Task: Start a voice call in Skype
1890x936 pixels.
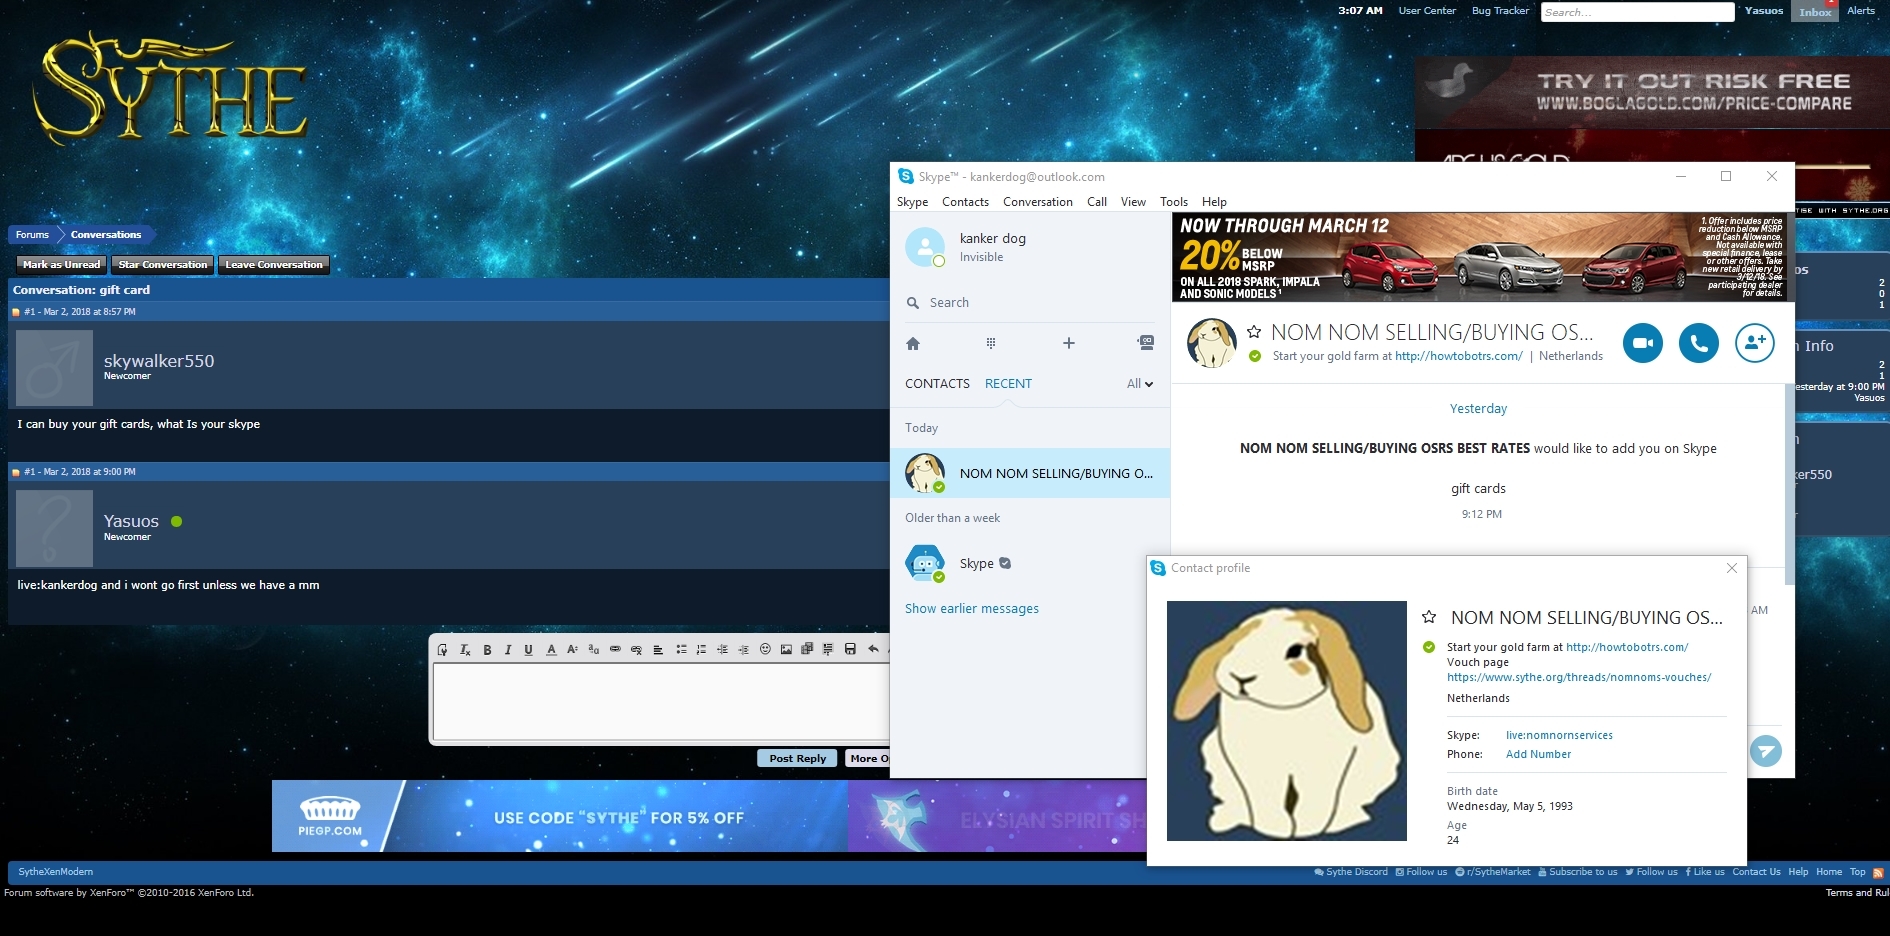Action: pos(1698,343)
